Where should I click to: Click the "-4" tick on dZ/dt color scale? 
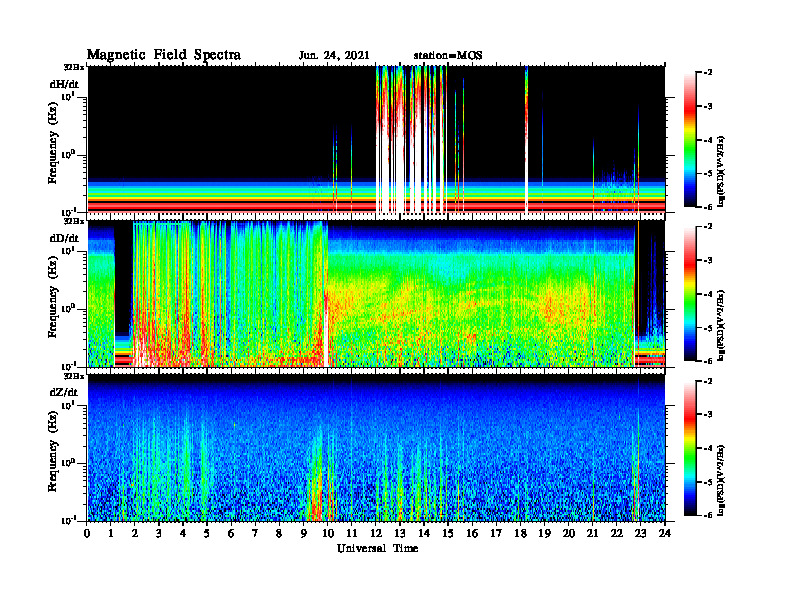pyautogui.click(x=708, y=448)
